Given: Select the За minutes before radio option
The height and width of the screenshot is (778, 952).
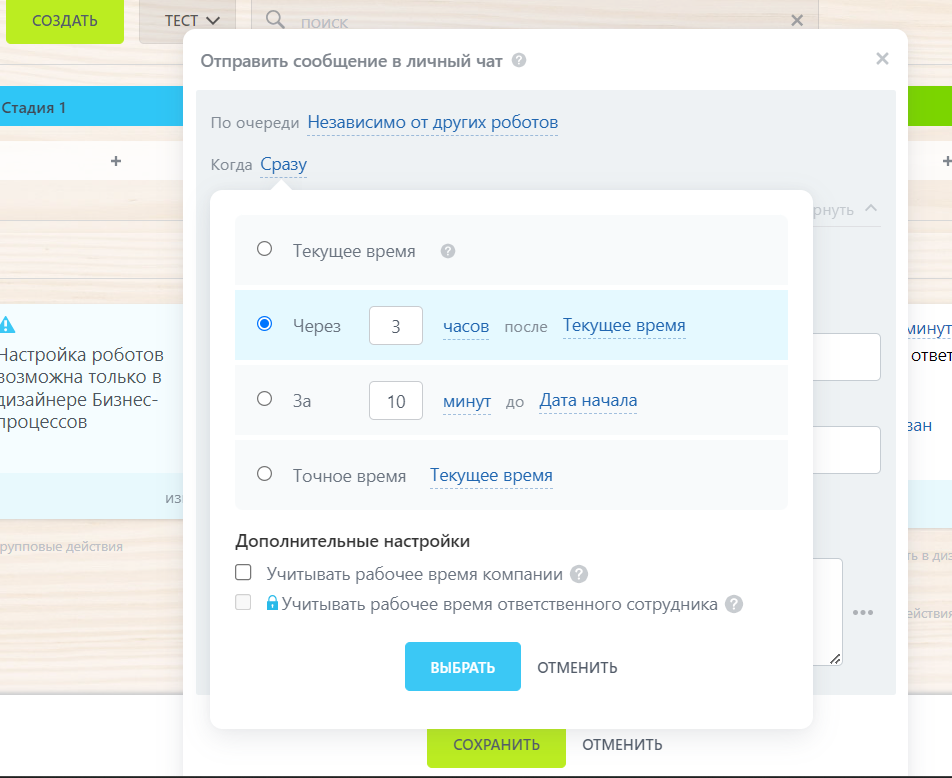Looking at the screenshot, I should [265, 399].
